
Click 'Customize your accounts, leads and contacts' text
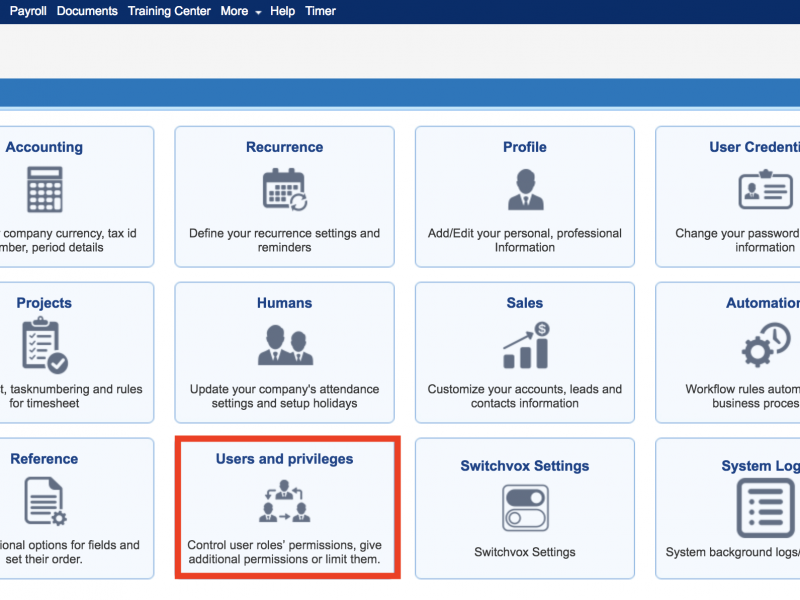point(525,396)
